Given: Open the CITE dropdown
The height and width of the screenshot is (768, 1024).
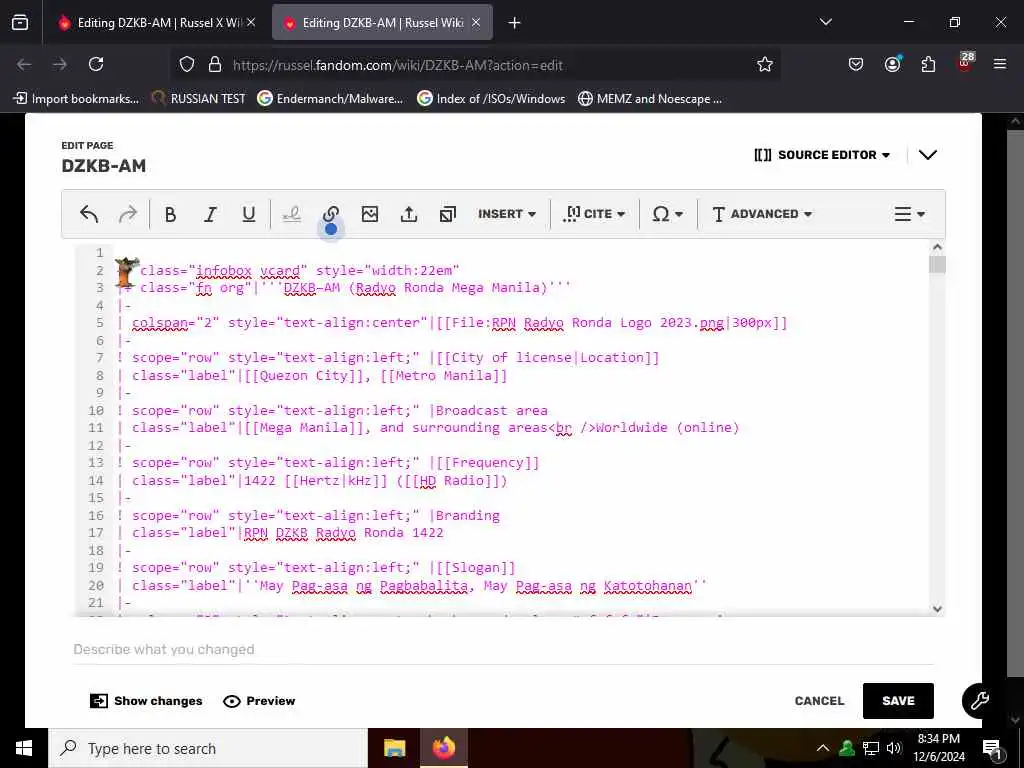Looking at the screenshot, I should 594,214.
